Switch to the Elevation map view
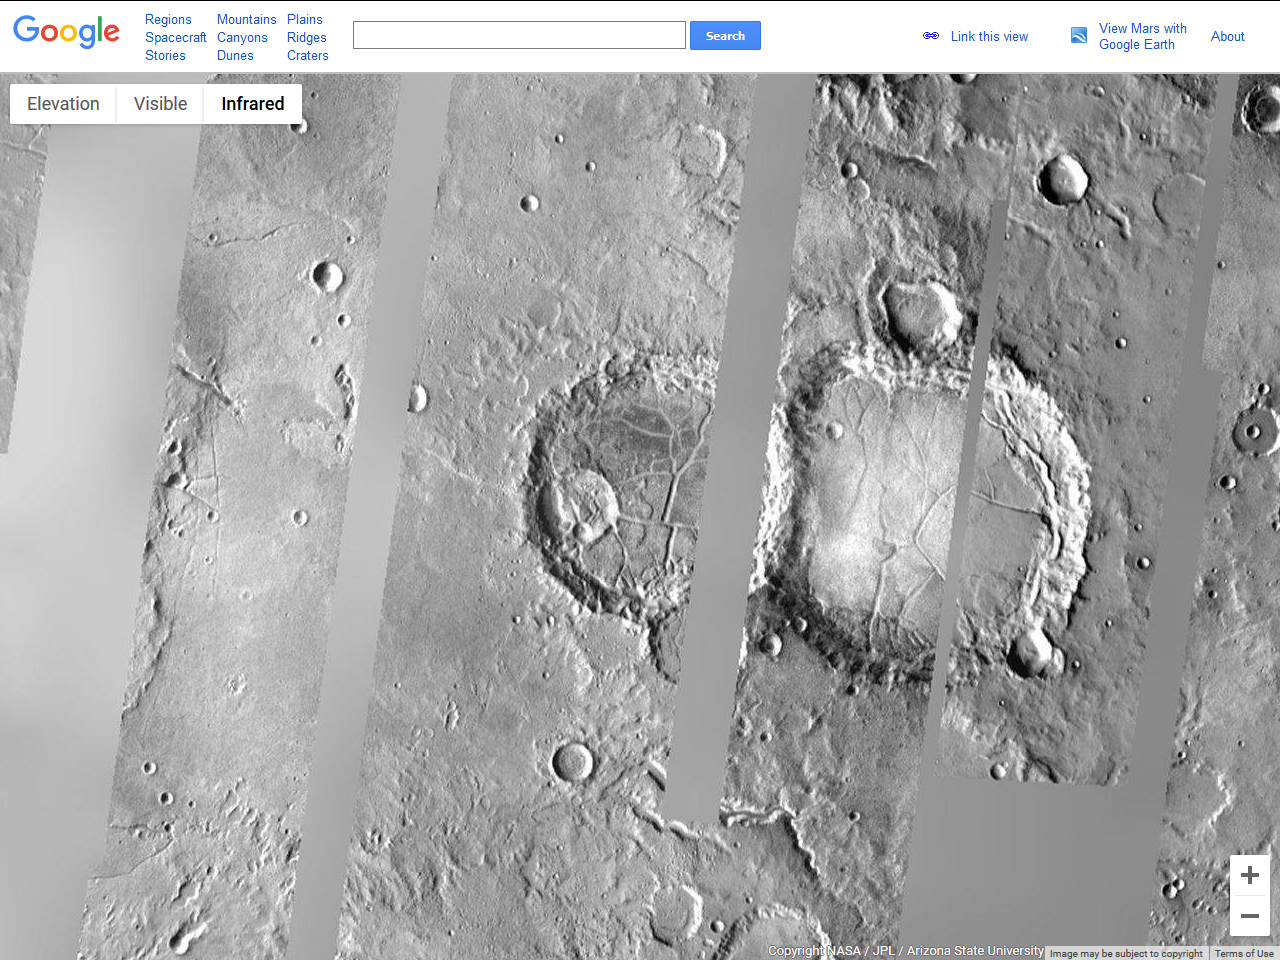This screenshot has width=1280, height=960. coord(63,104)
